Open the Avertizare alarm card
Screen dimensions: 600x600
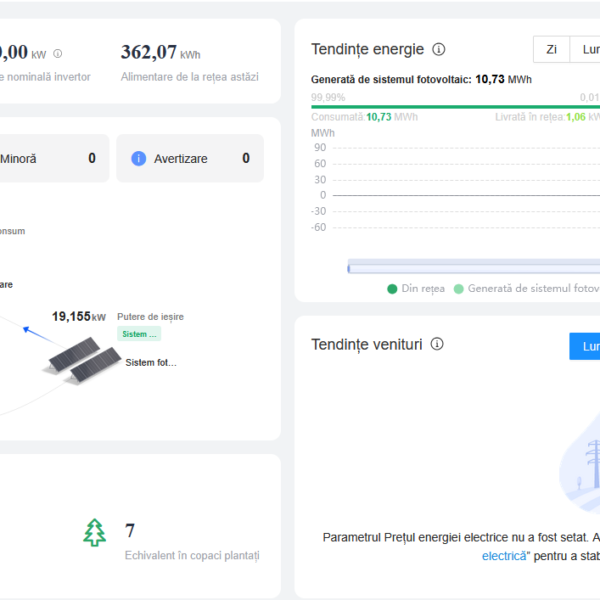click(x=190, y=158)
